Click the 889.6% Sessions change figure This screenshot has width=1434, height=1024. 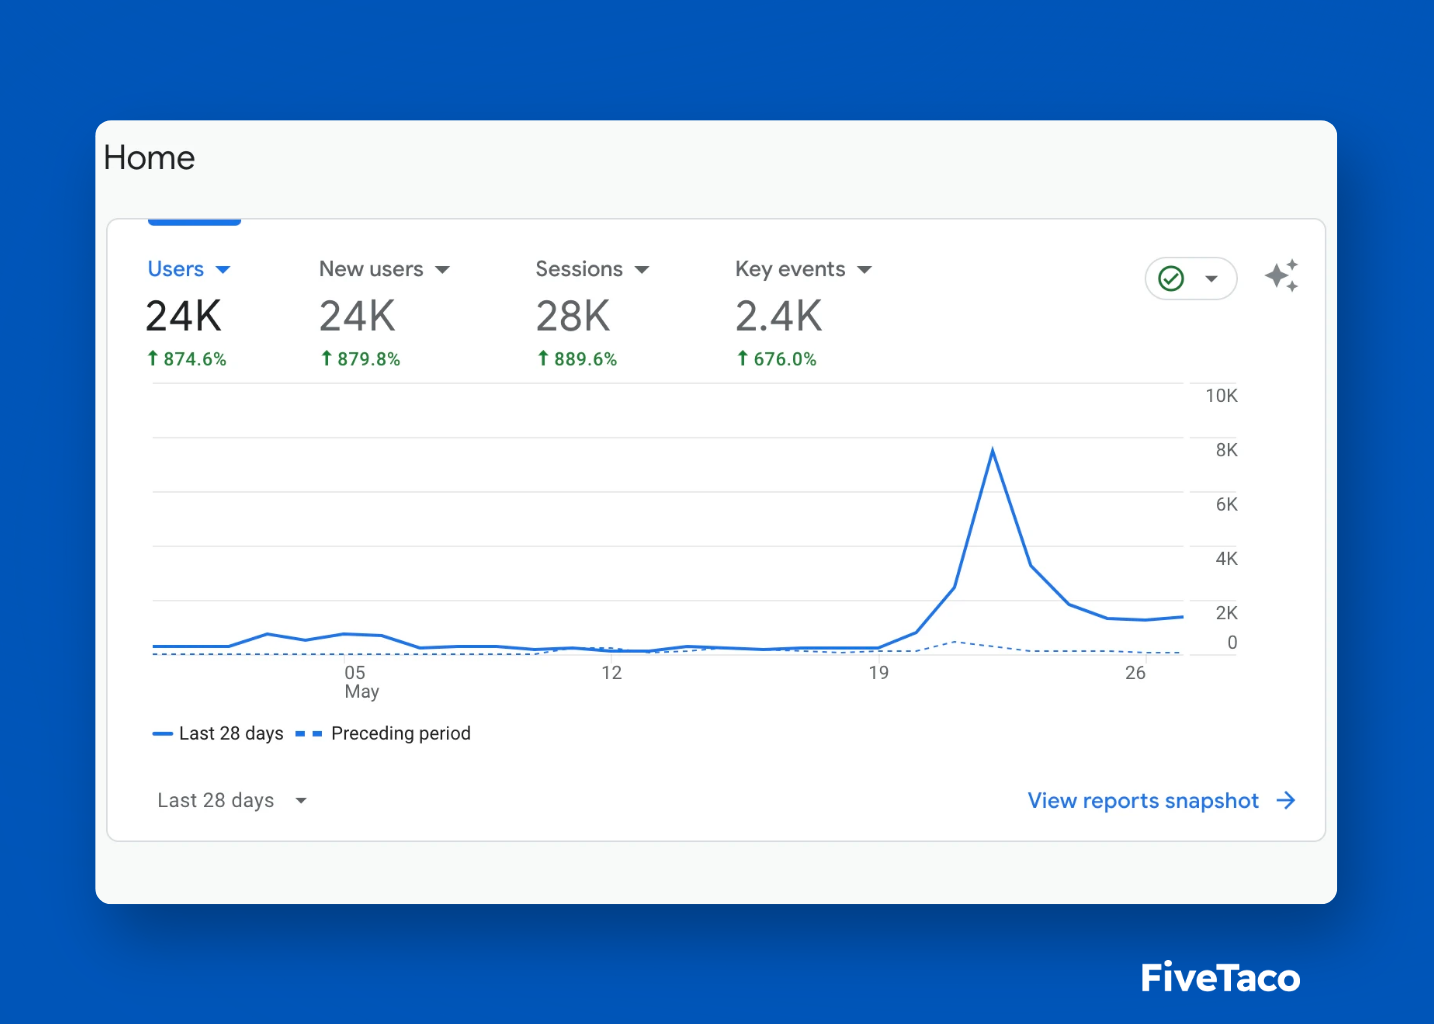577,359
